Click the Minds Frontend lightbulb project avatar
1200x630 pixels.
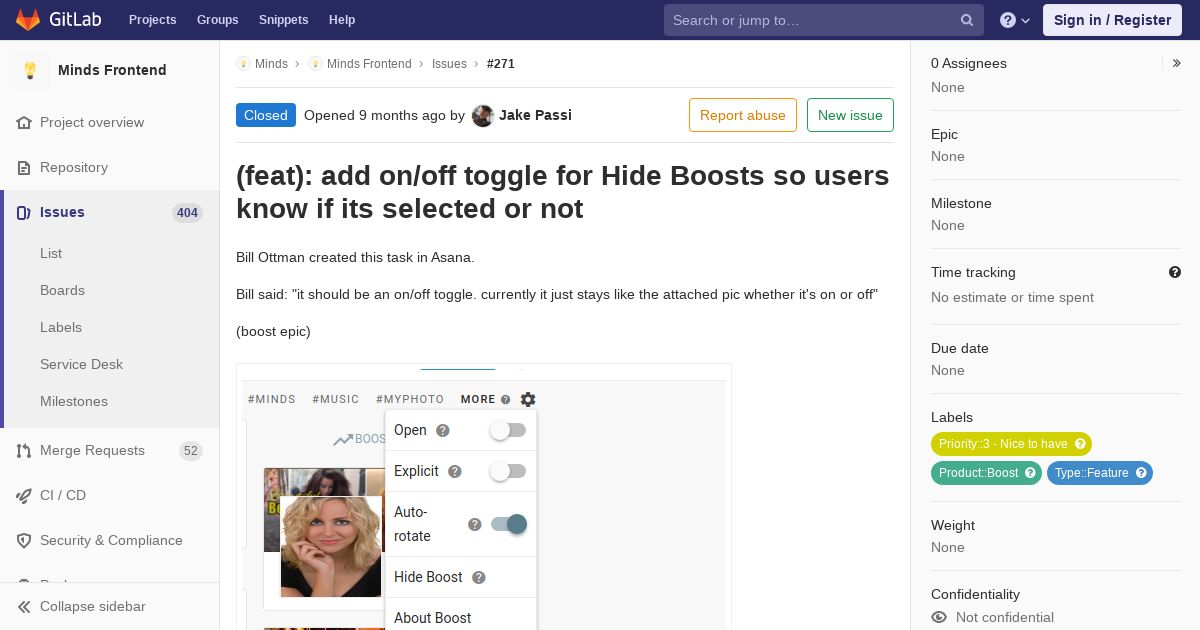pyautogui.click(x=30, y=70)
